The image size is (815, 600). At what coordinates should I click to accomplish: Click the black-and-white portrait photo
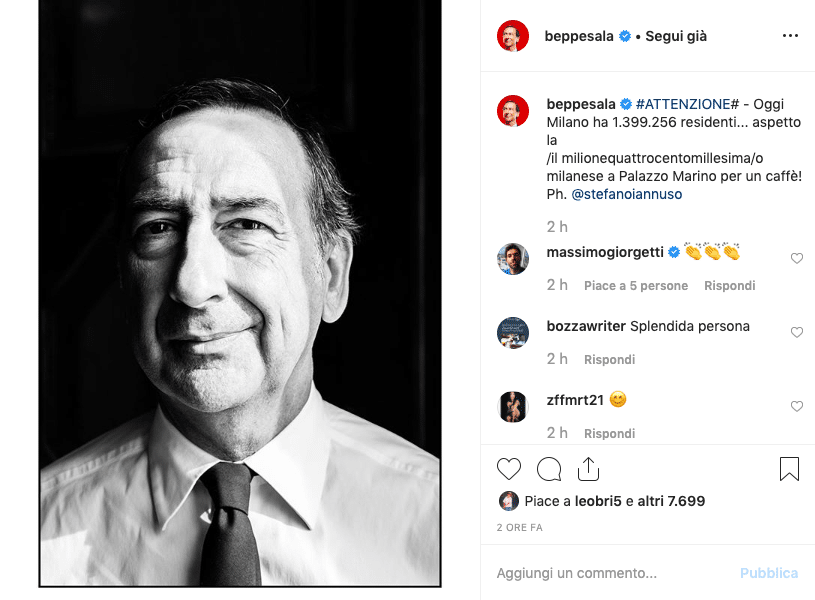240,293
